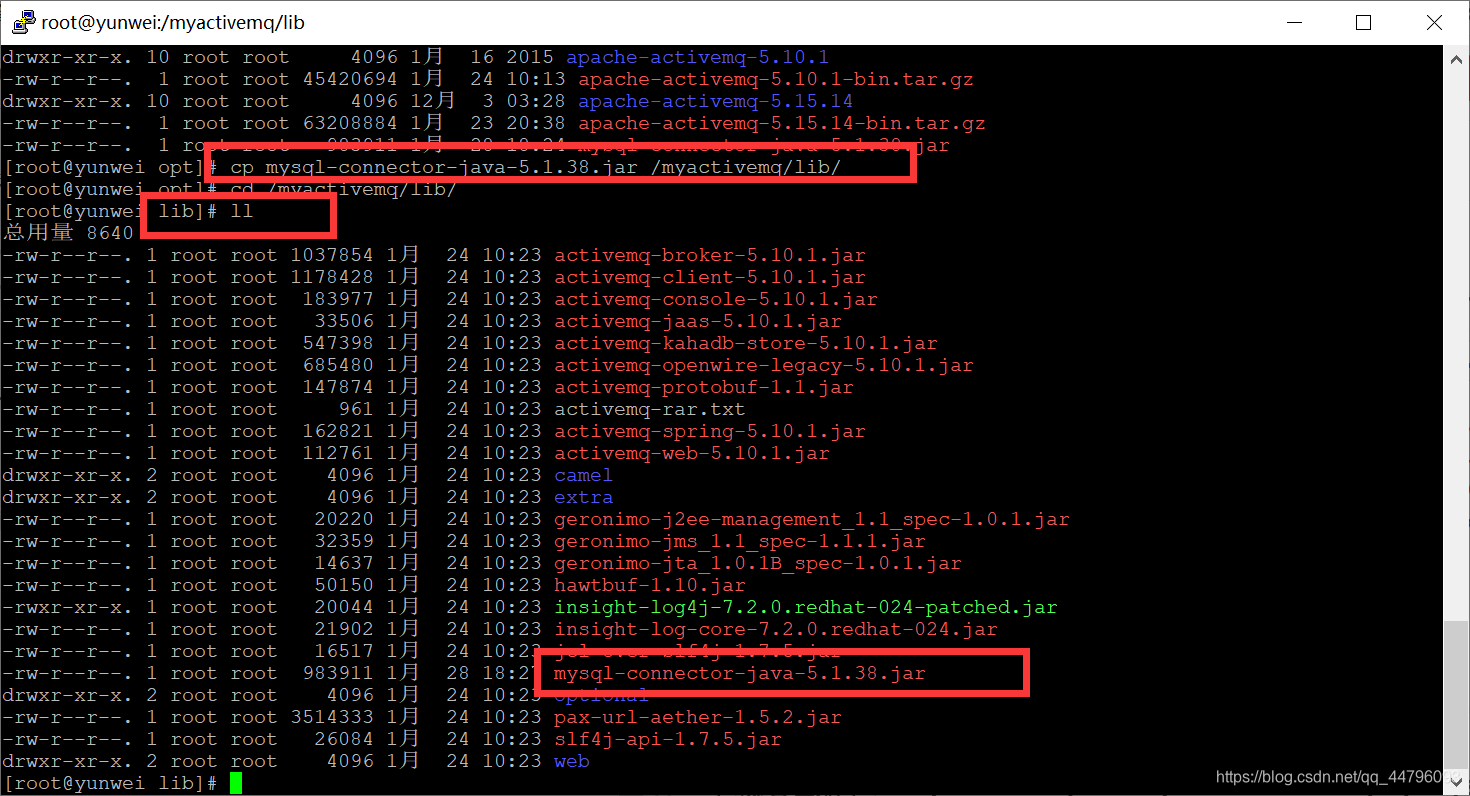Click file size 961 of activemq-rar.txt
The height and width of the screenshot is (796, 1470).
[x=355, y=409]
